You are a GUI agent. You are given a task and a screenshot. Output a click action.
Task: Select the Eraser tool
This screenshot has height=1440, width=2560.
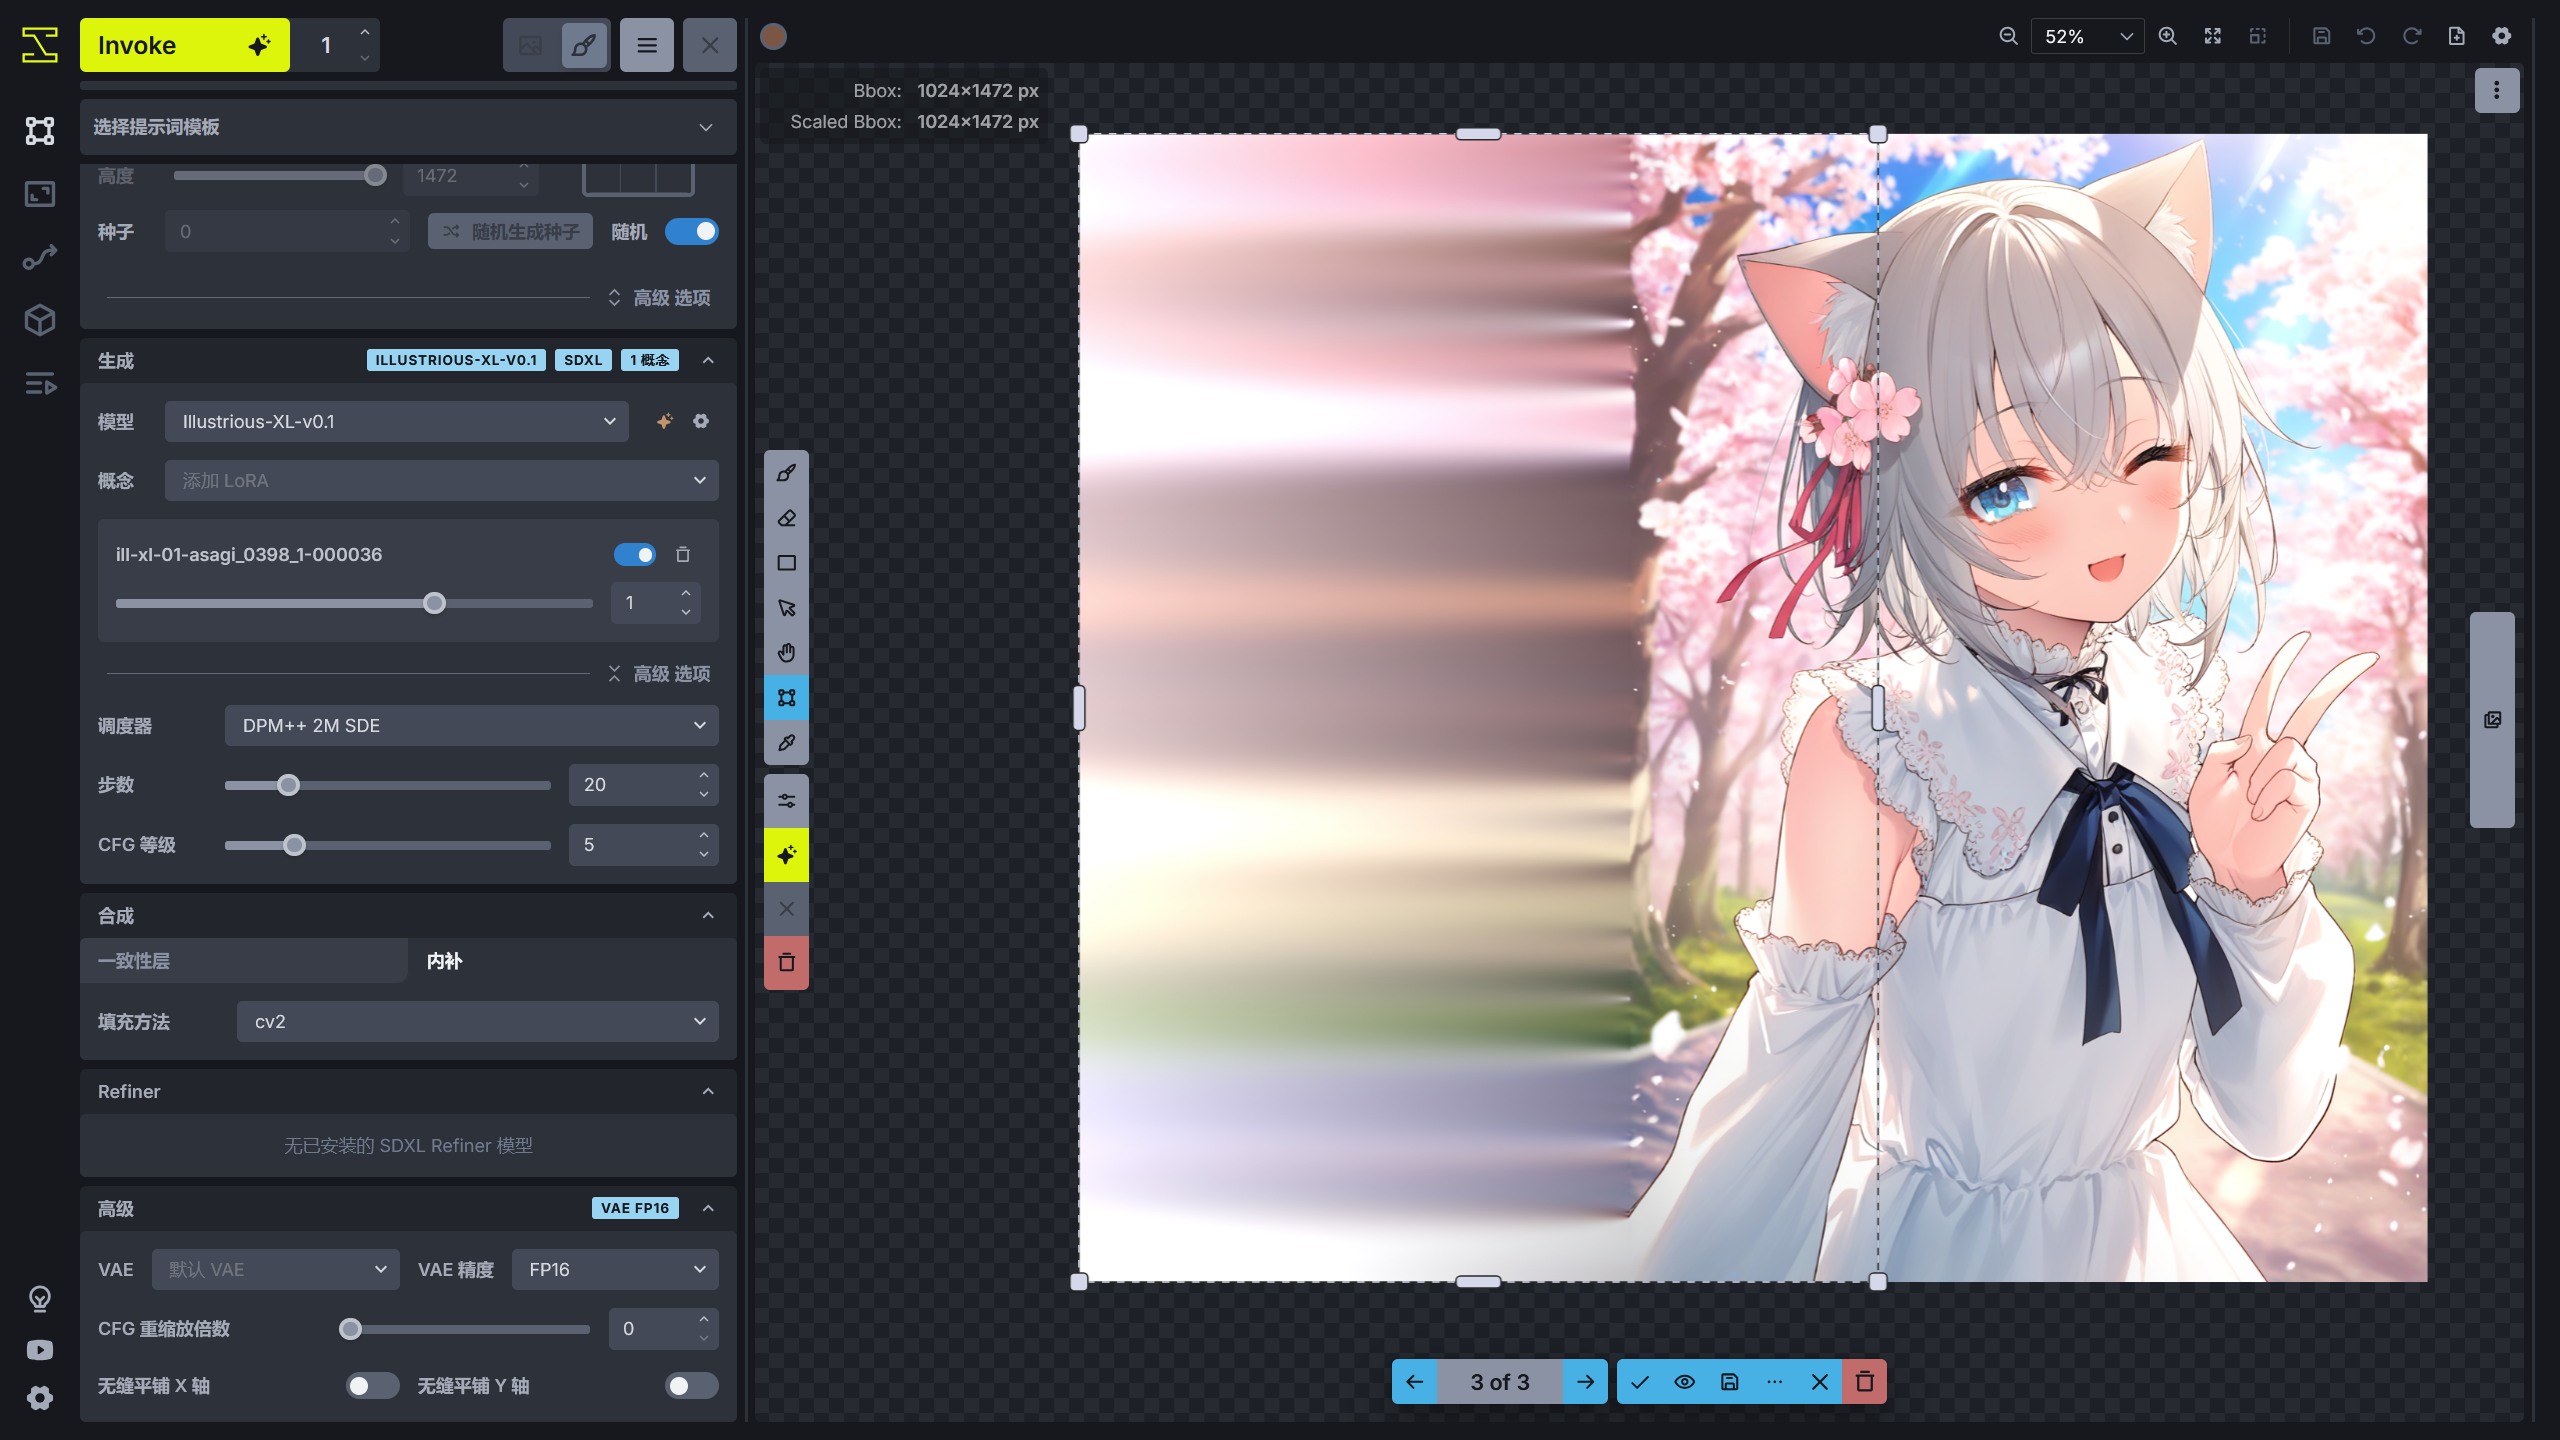click(786, 518)
